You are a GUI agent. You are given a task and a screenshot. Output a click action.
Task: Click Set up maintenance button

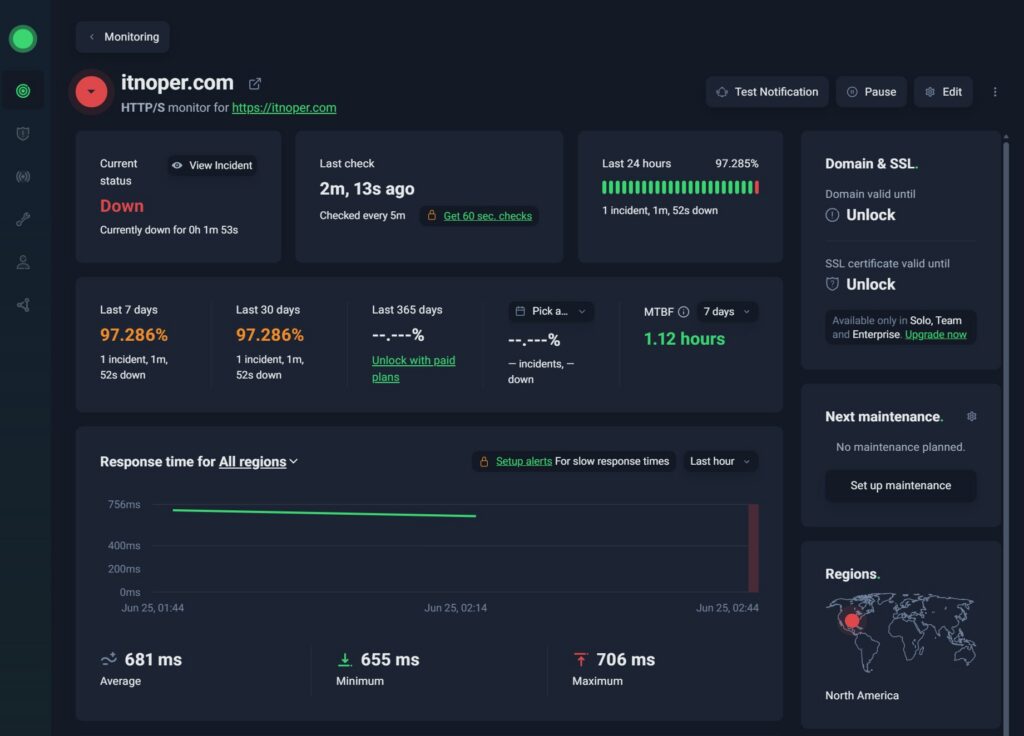901,485
